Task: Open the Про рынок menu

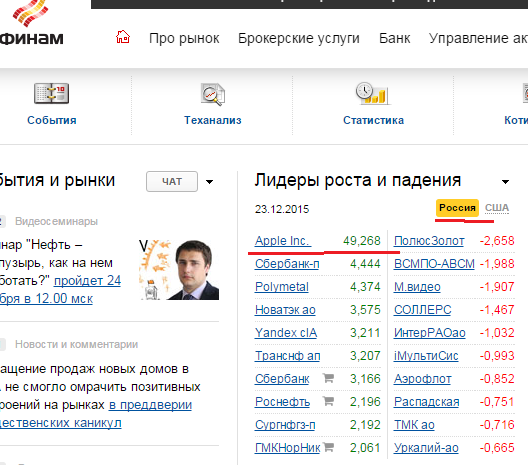Action: pos(184,38)
